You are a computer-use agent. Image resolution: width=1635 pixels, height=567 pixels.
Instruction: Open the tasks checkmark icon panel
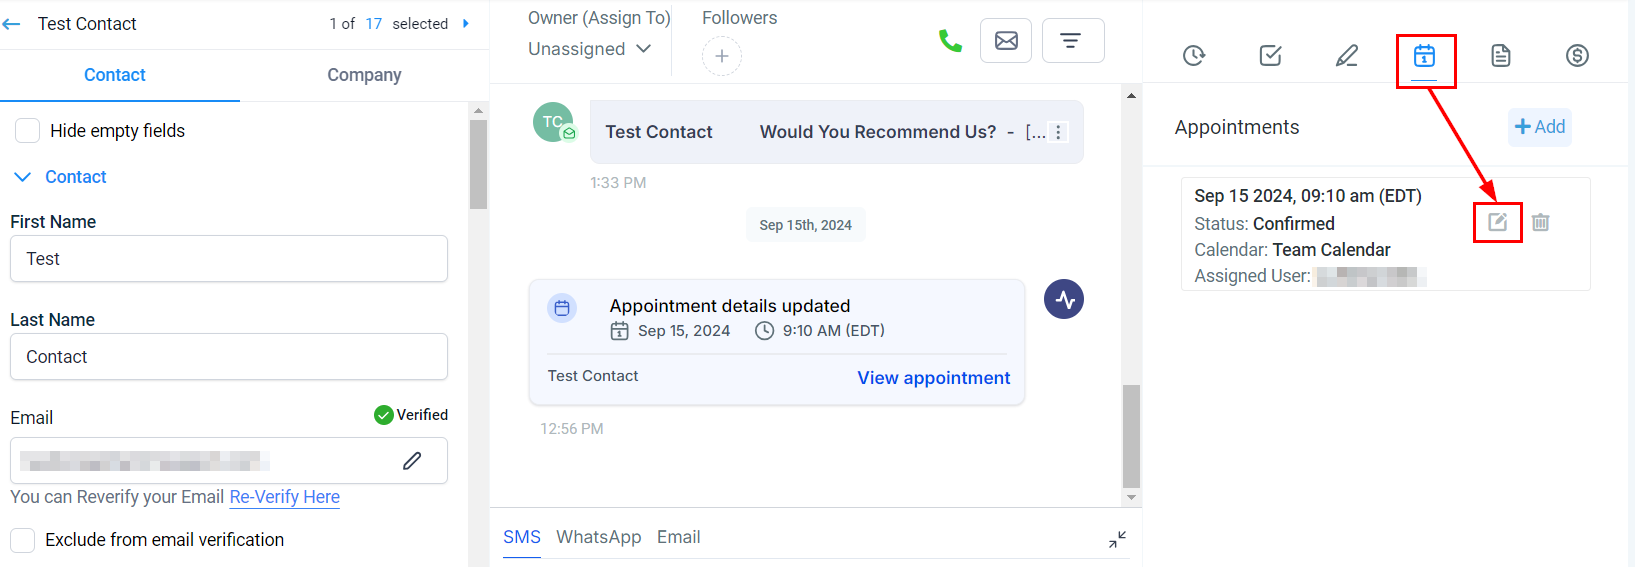pyautogui.click(x=1270, y=56)
